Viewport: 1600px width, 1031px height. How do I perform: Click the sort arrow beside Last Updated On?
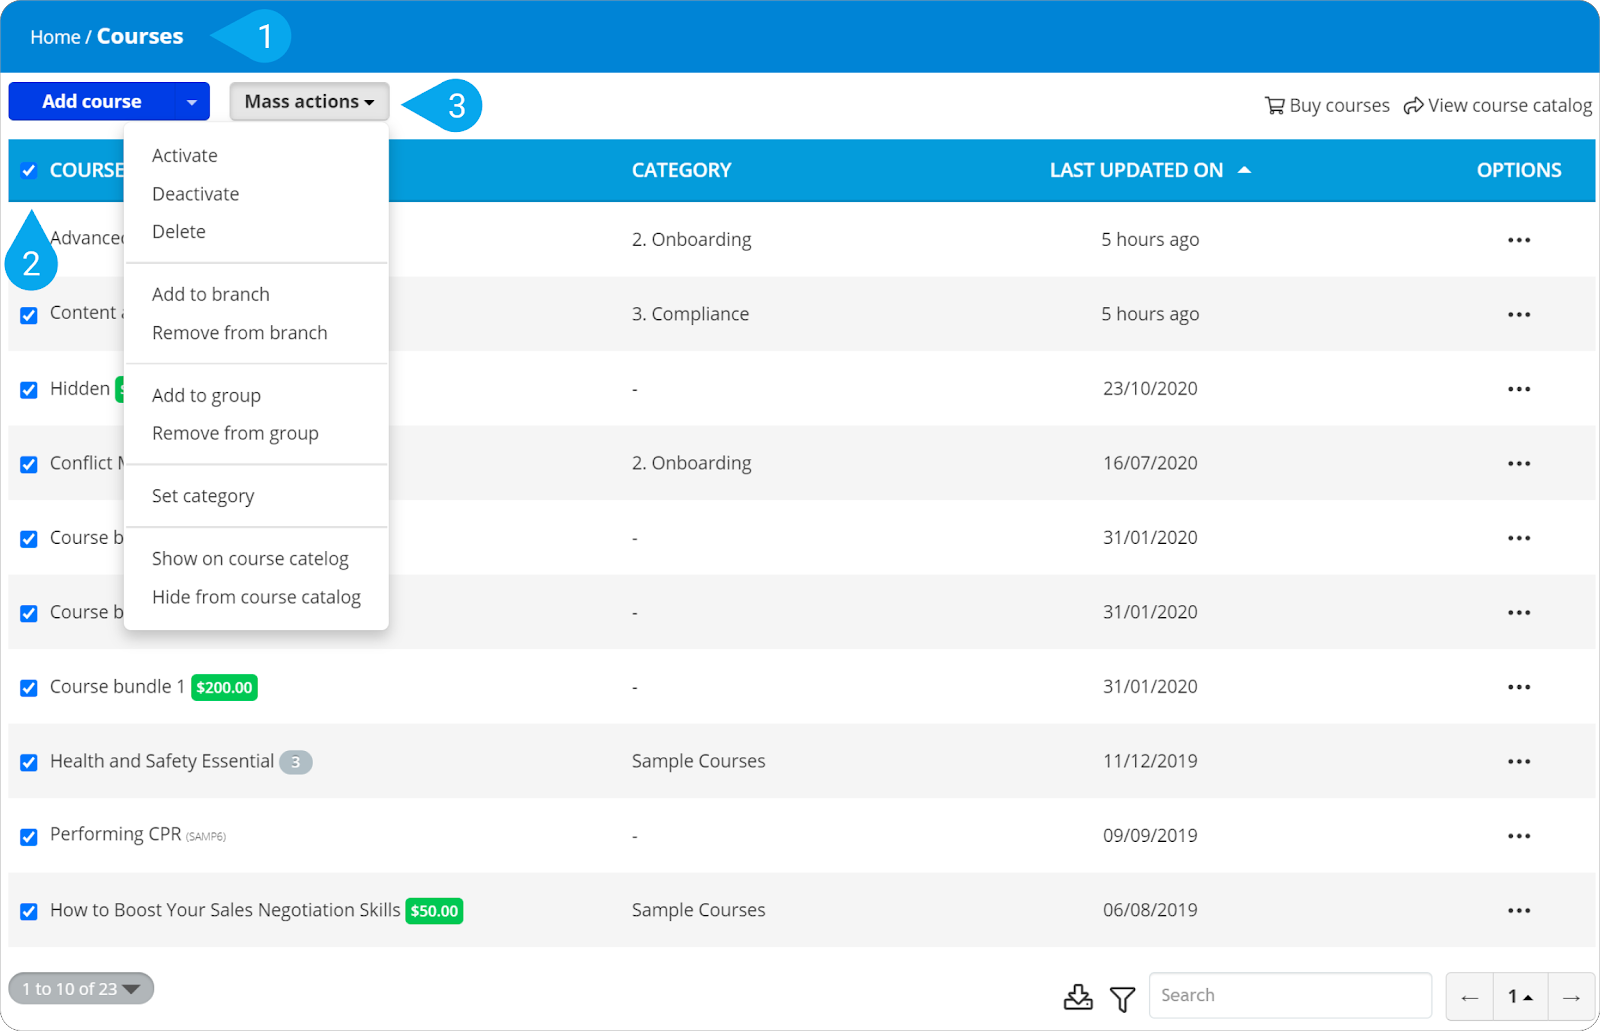tap(1244, 170)
